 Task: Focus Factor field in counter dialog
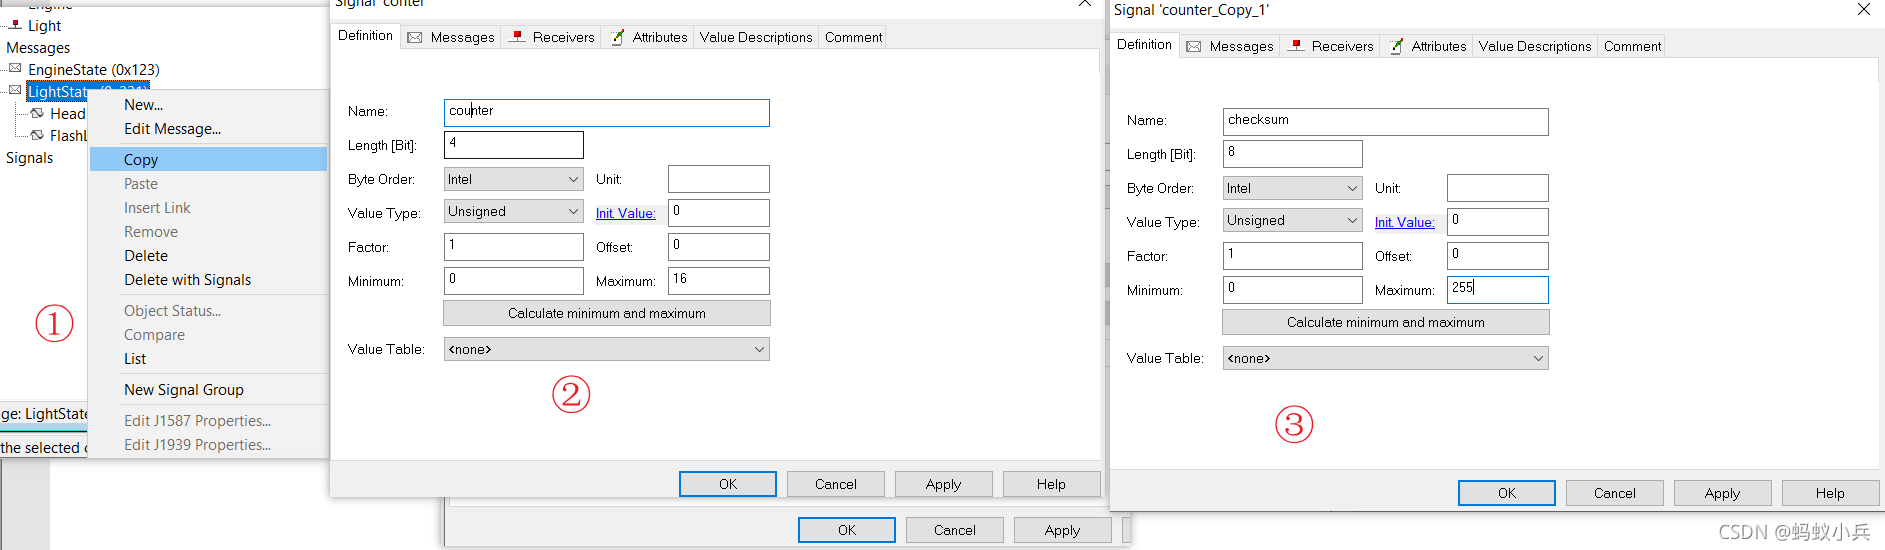[514, 246]
